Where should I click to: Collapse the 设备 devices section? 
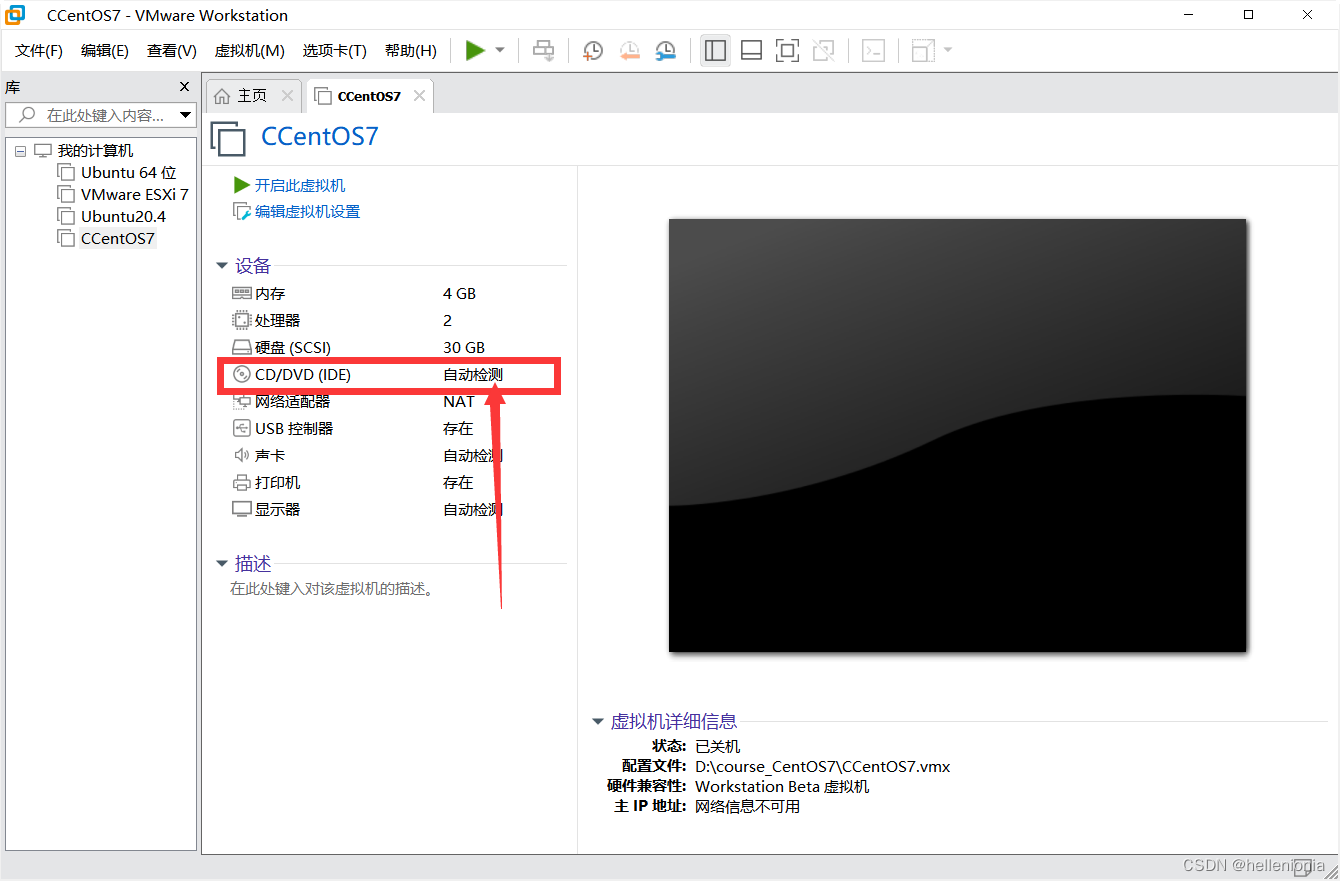[222, 265]
